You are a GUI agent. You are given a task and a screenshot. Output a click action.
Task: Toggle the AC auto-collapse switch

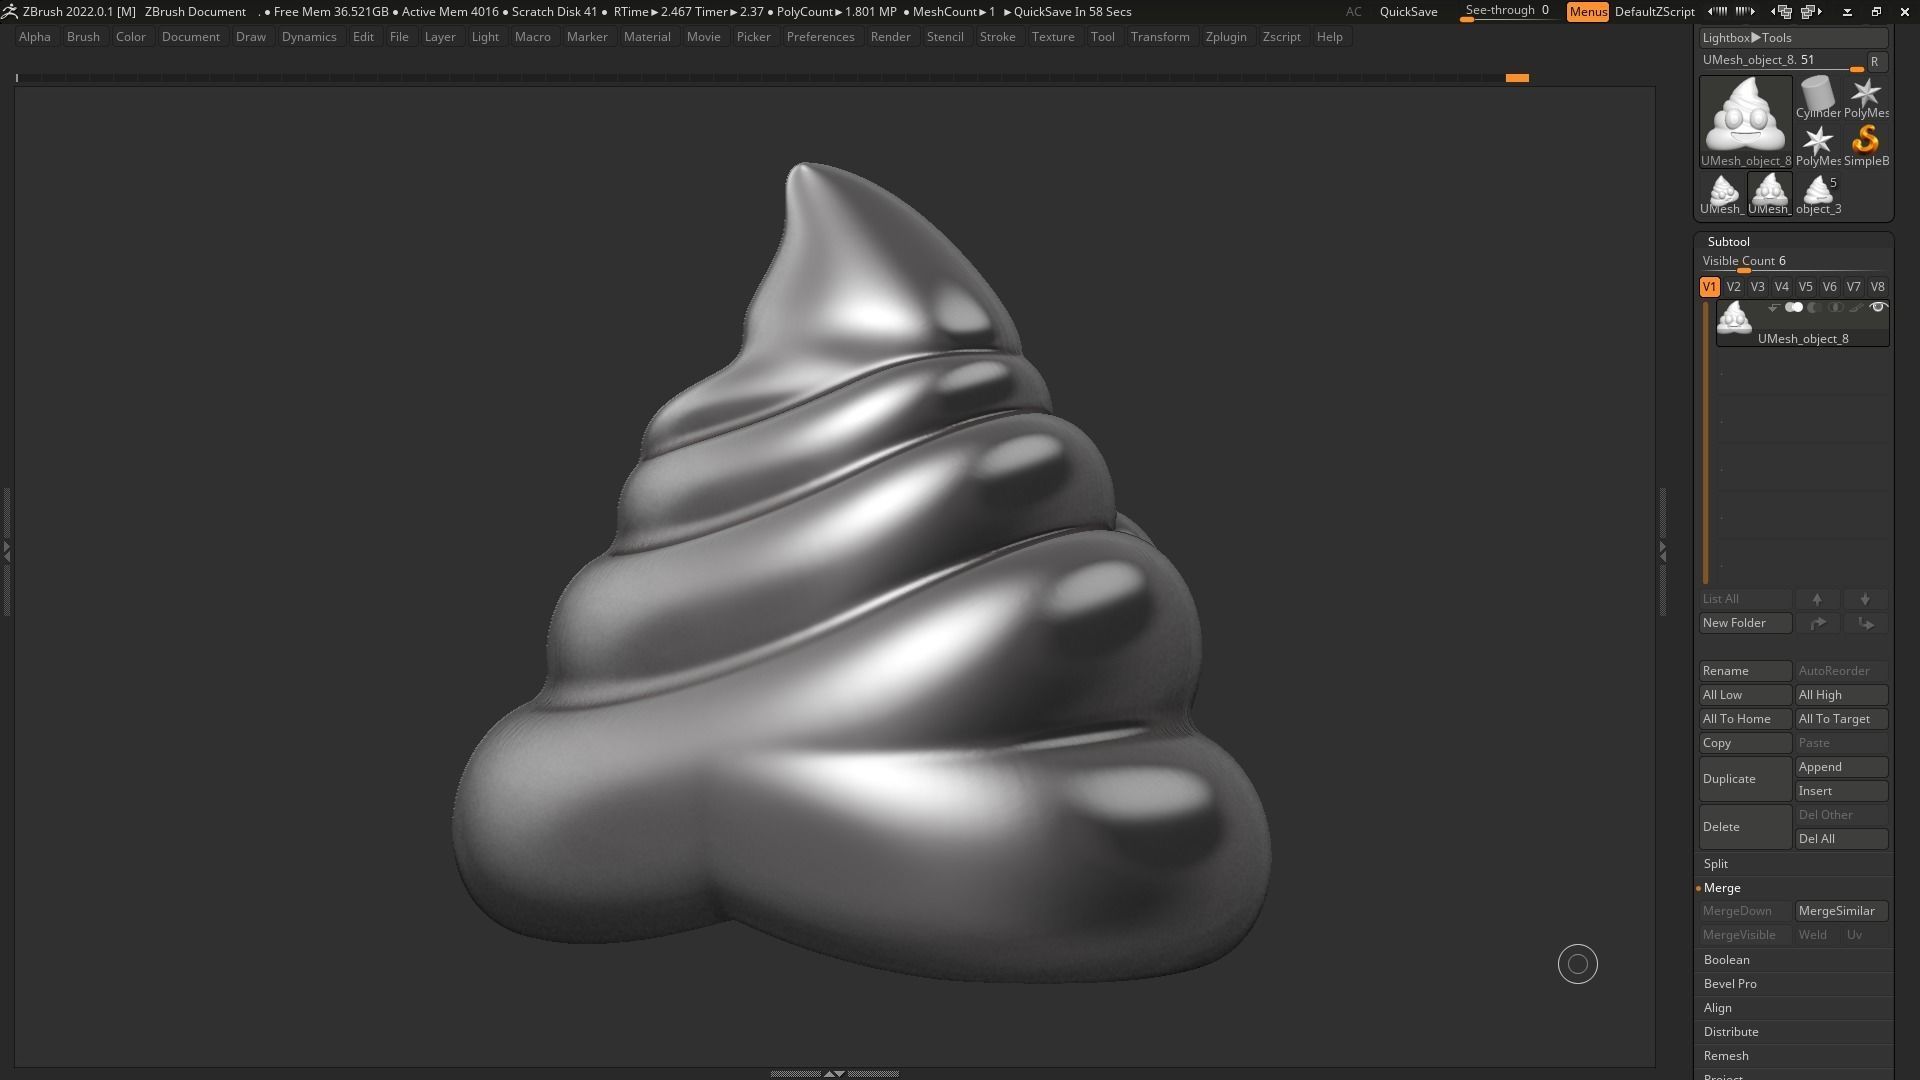(1352, 12)
